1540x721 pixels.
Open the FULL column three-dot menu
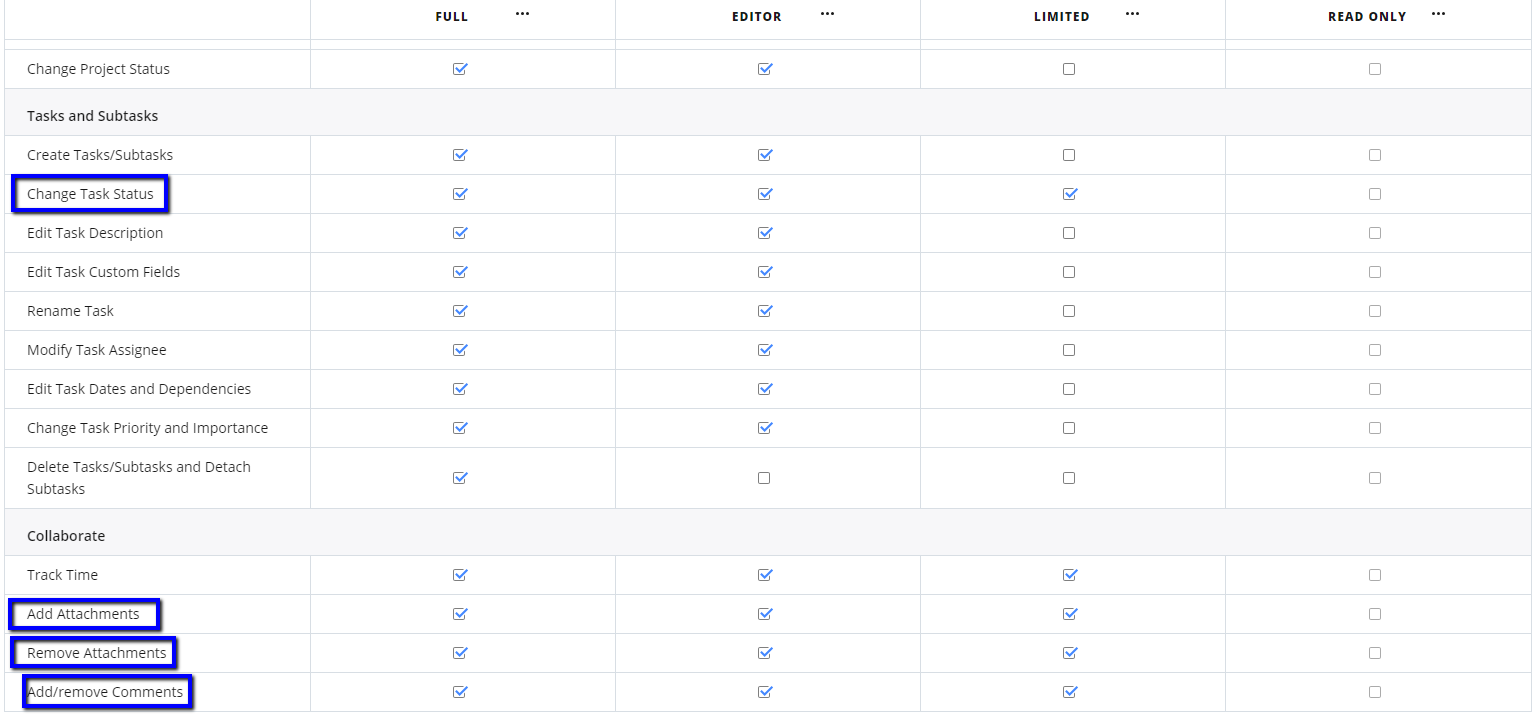coord(522,14)
